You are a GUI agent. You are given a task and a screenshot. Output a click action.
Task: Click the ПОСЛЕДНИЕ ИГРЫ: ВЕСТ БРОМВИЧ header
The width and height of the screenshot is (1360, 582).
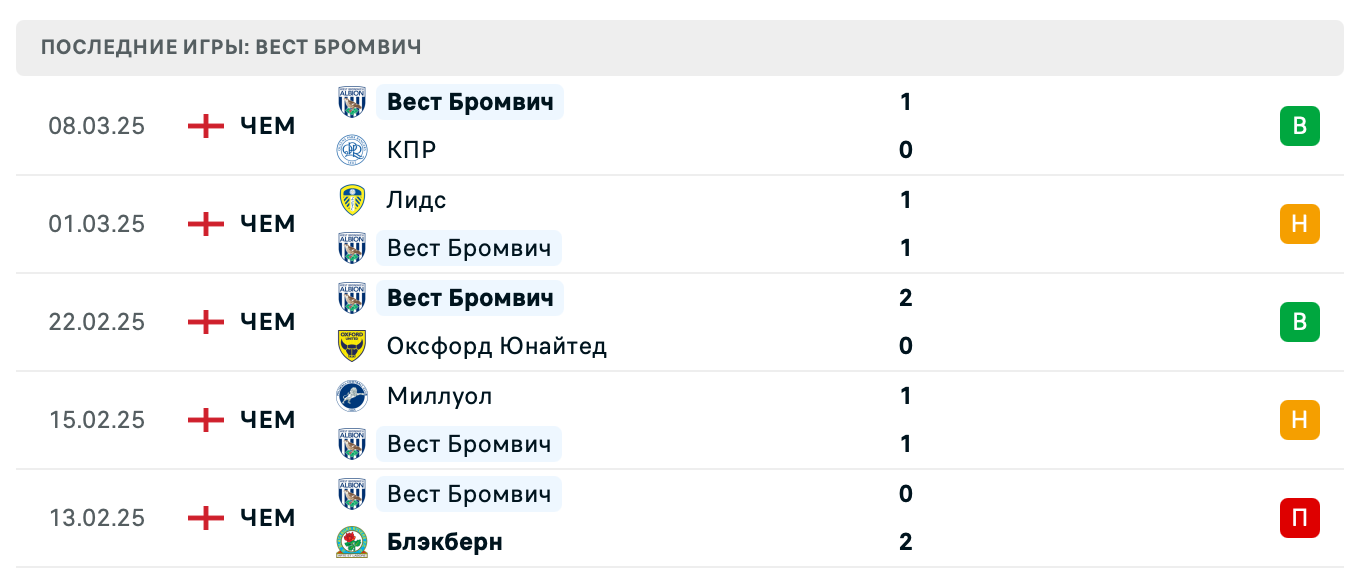230,47
